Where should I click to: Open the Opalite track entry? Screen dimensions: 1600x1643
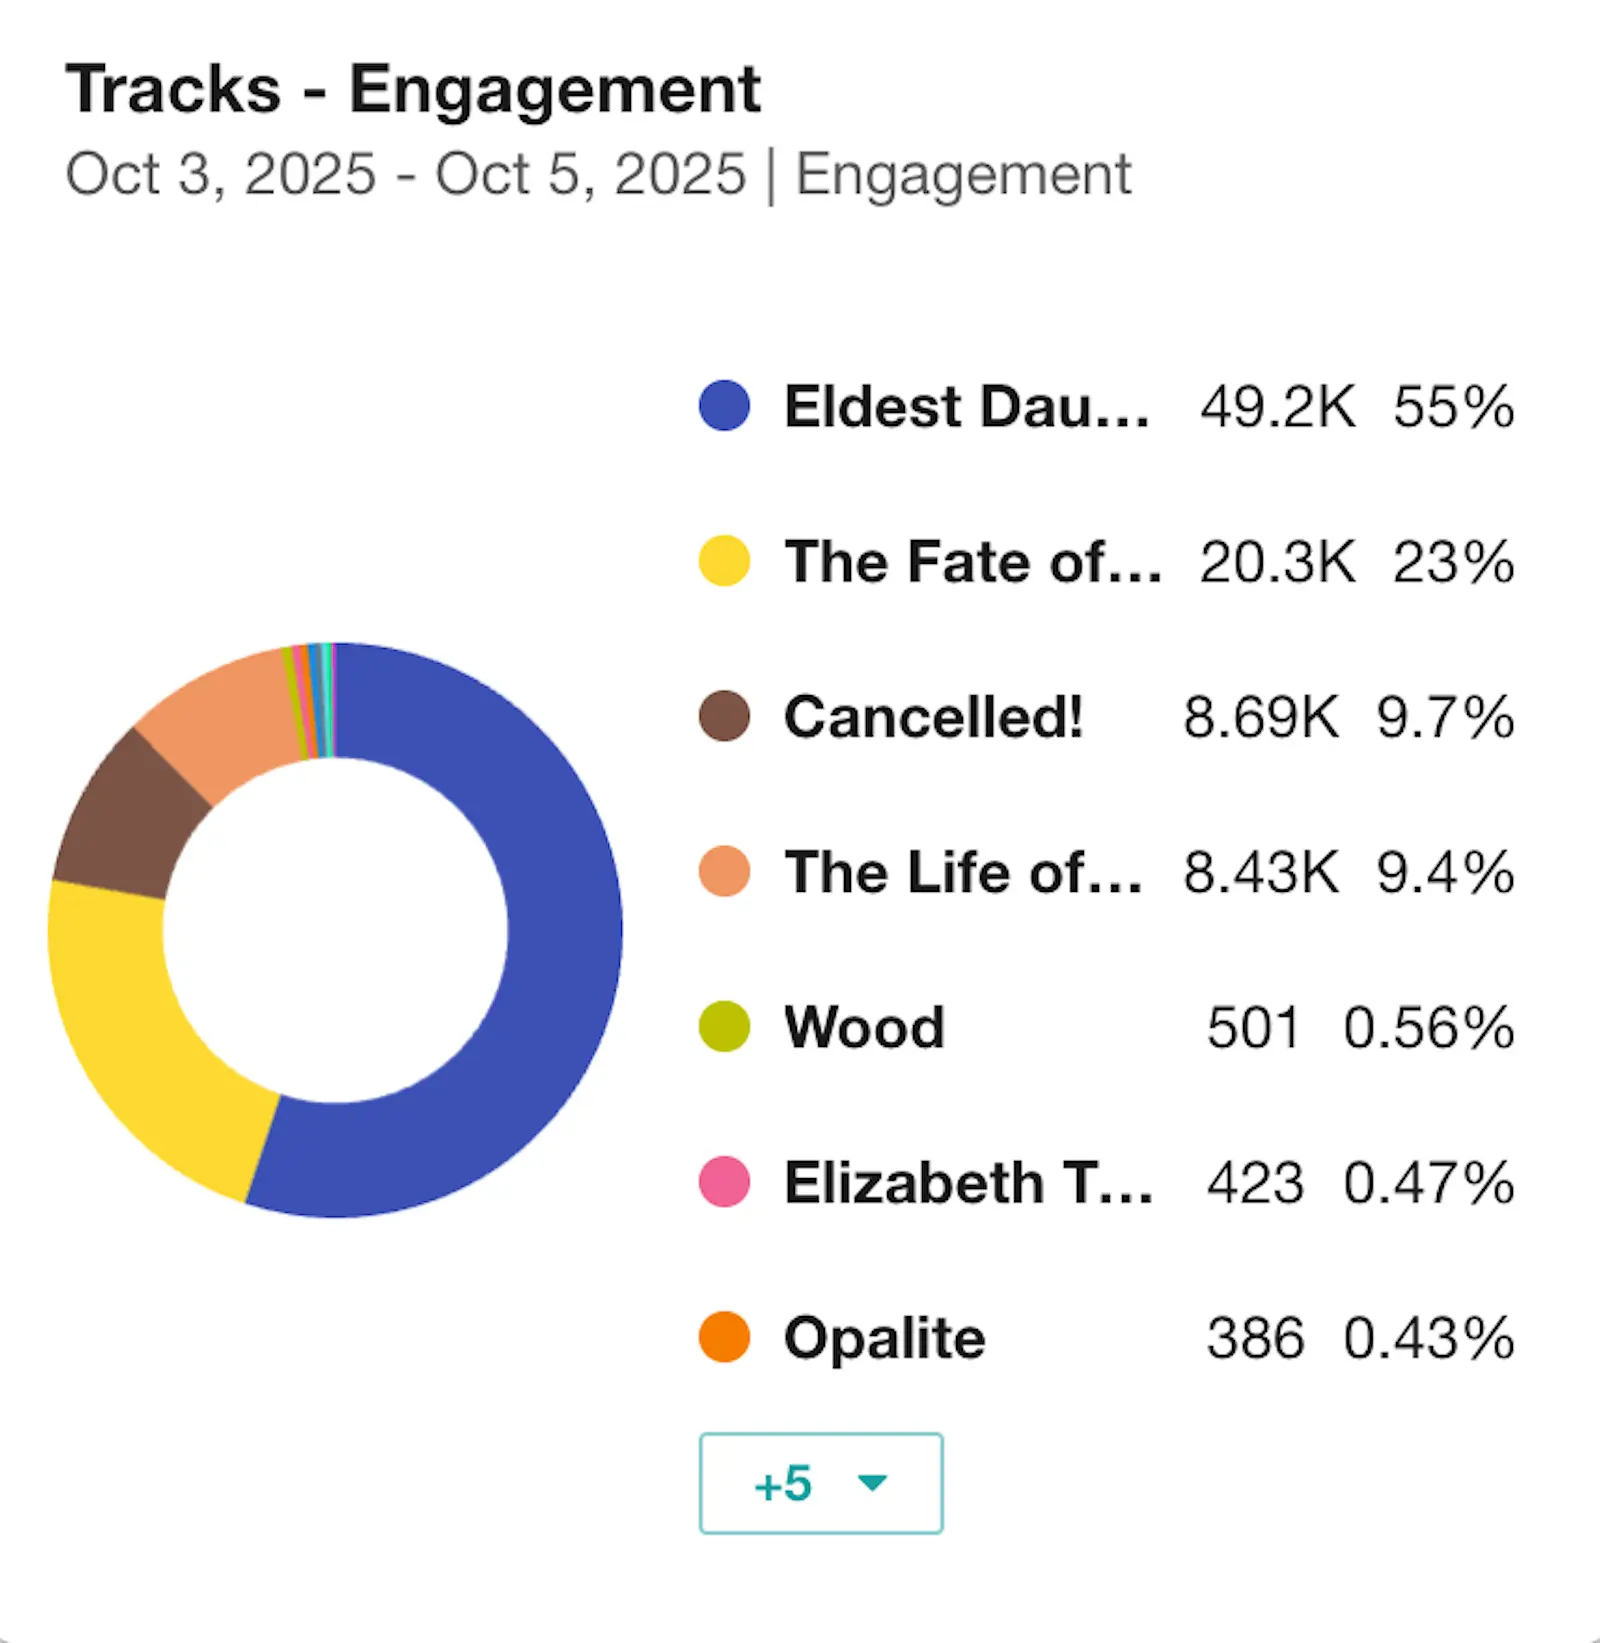pos(884,1338)
